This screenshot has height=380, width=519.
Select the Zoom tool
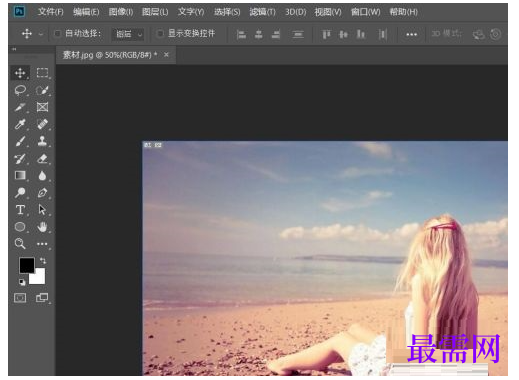(x=20, y=244)
